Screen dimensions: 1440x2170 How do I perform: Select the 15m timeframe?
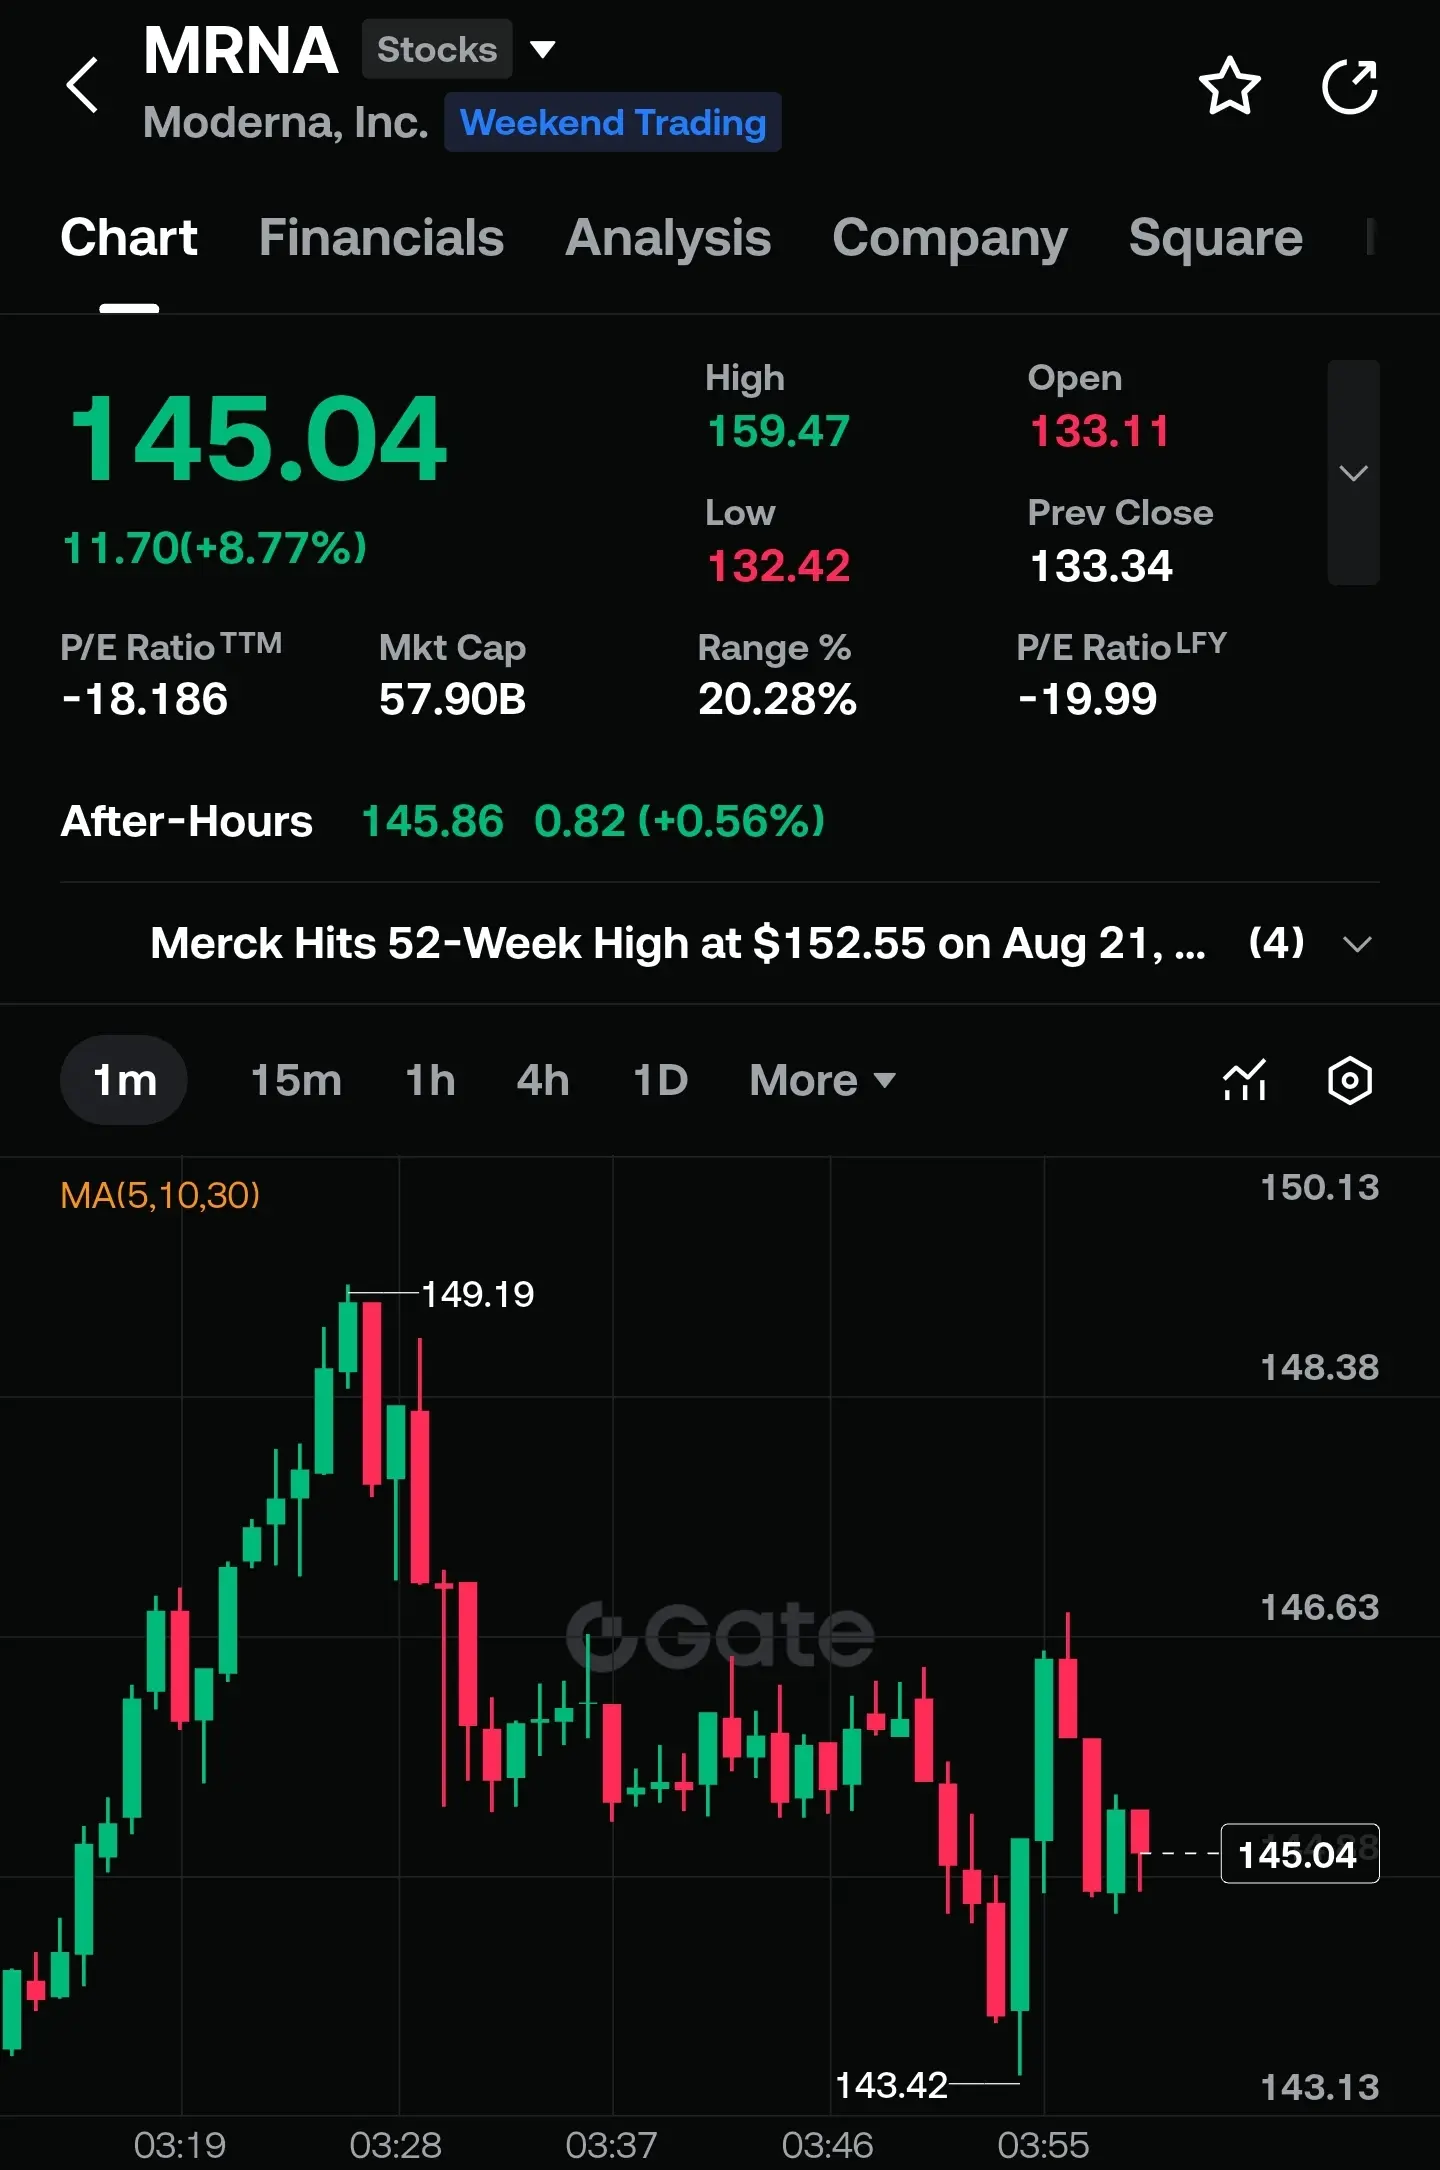296,1080
